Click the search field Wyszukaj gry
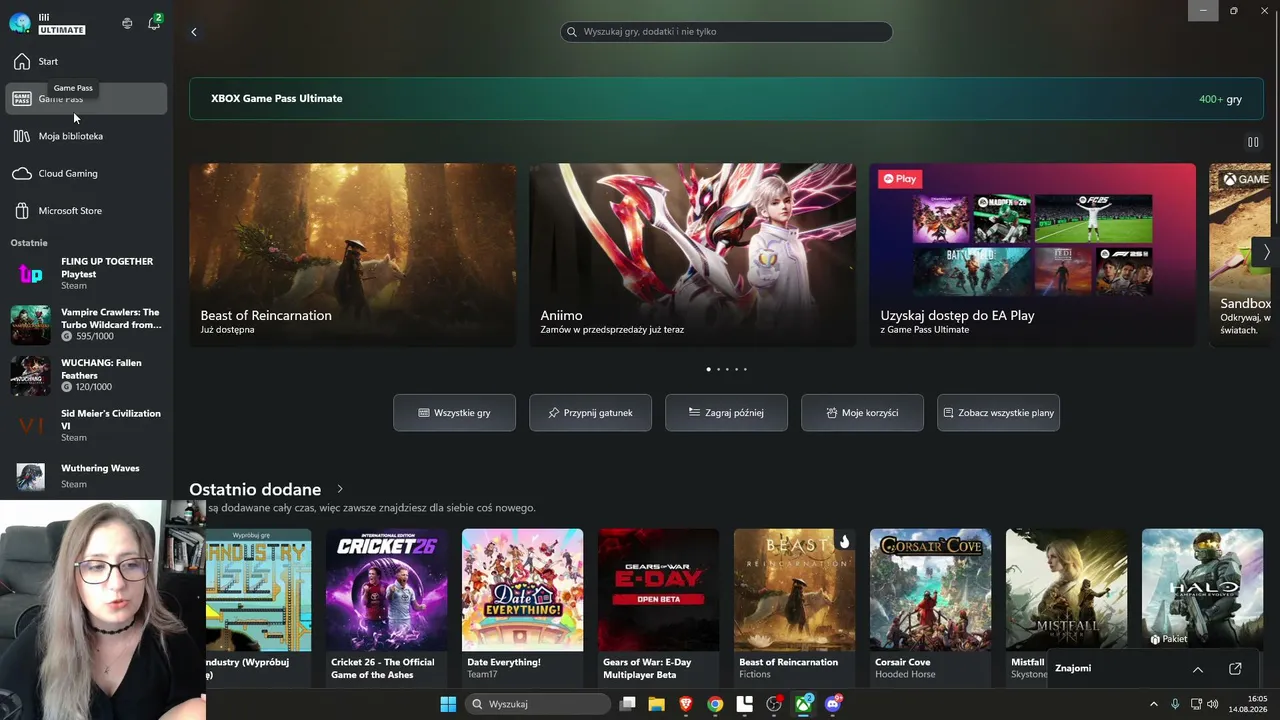 [726, 32]
